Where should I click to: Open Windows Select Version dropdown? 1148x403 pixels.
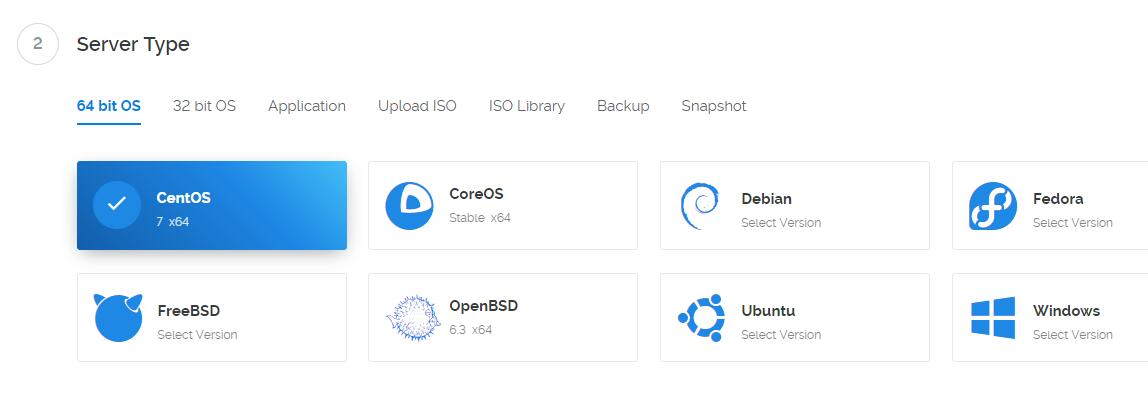[1073, 335]
